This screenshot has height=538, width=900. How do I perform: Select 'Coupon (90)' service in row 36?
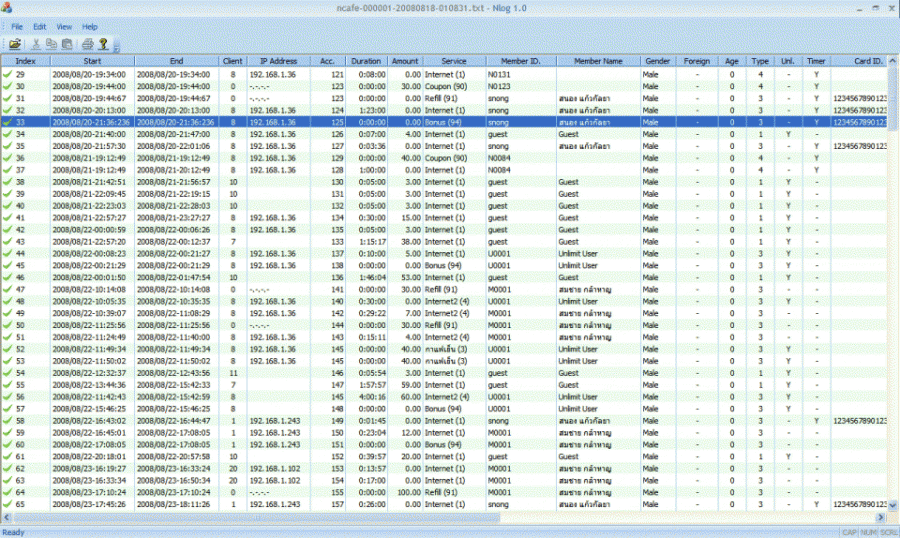pyautogui.click(x=446, y=158)
